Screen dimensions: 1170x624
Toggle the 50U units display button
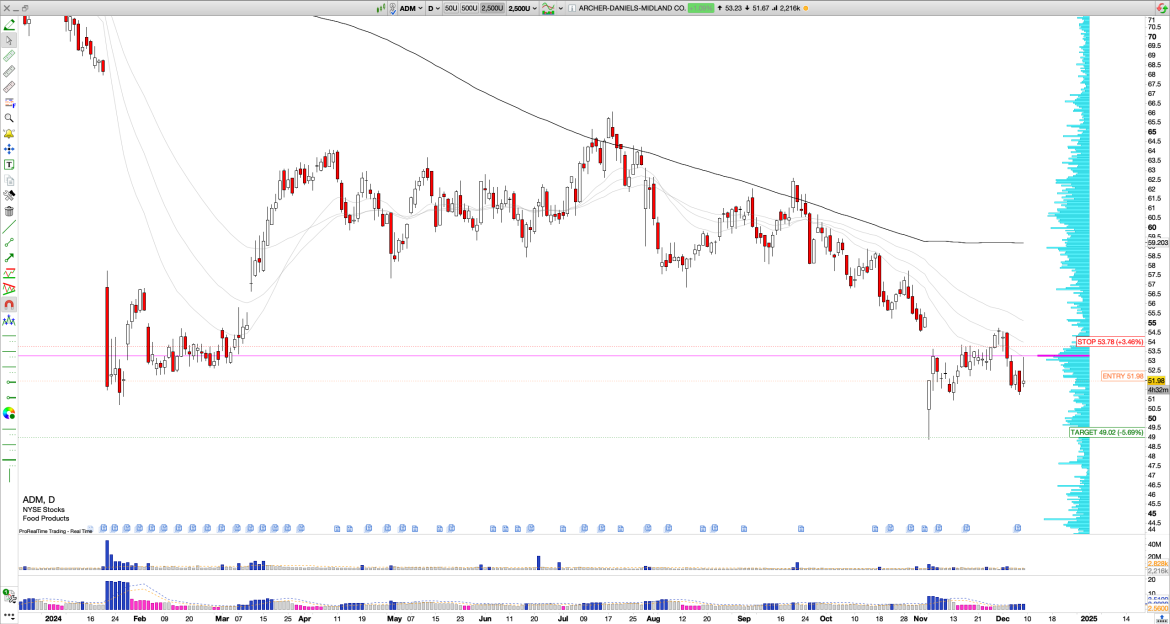tap(452, 7)
